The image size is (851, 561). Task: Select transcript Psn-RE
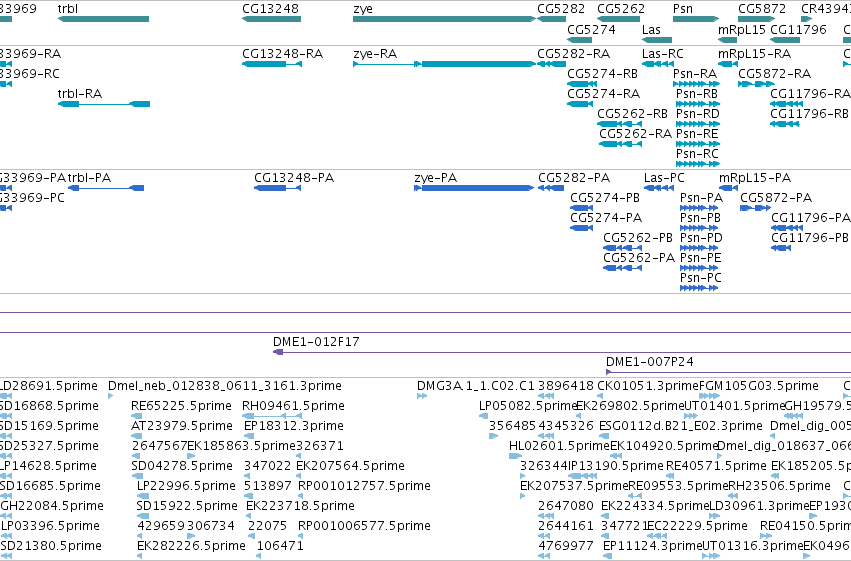(x=698, y=144)
